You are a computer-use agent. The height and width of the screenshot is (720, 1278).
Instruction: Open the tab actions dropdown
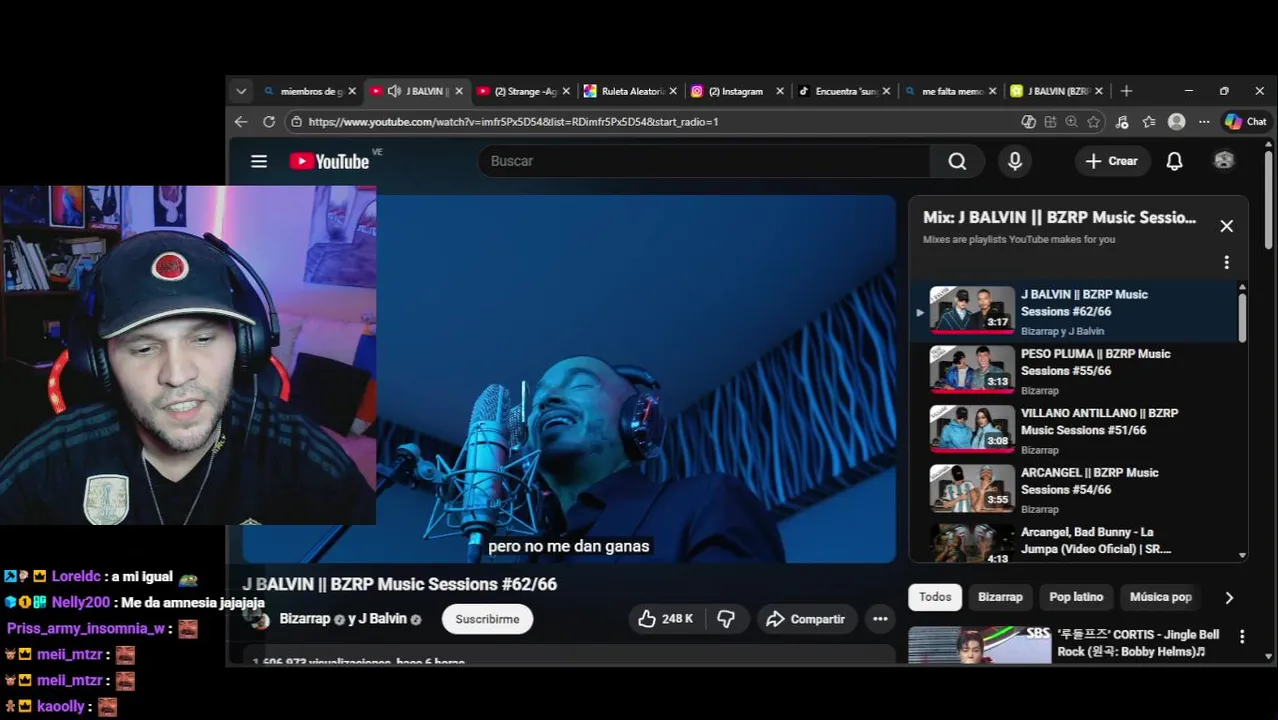pyautogui.click(x=241, y=91)
